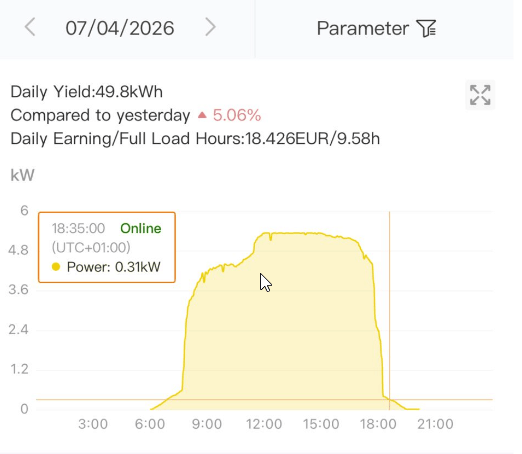Click the red up-triangle next to 5.06%
The width and height of the screenshot is (522, 454).
tap(202, 115)
